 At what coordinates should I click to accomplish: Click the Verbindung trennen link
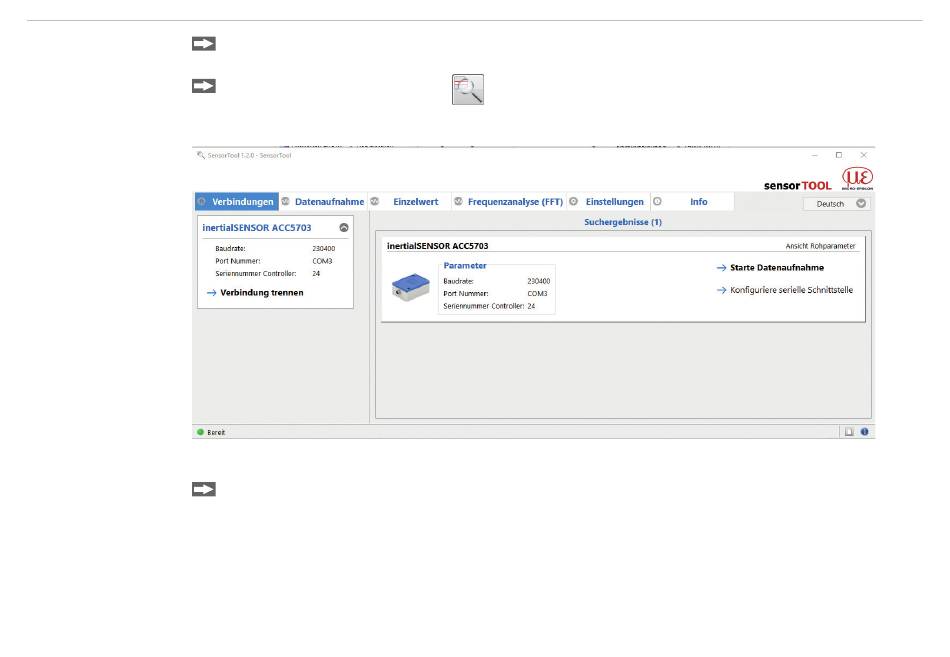click(262, 293)
